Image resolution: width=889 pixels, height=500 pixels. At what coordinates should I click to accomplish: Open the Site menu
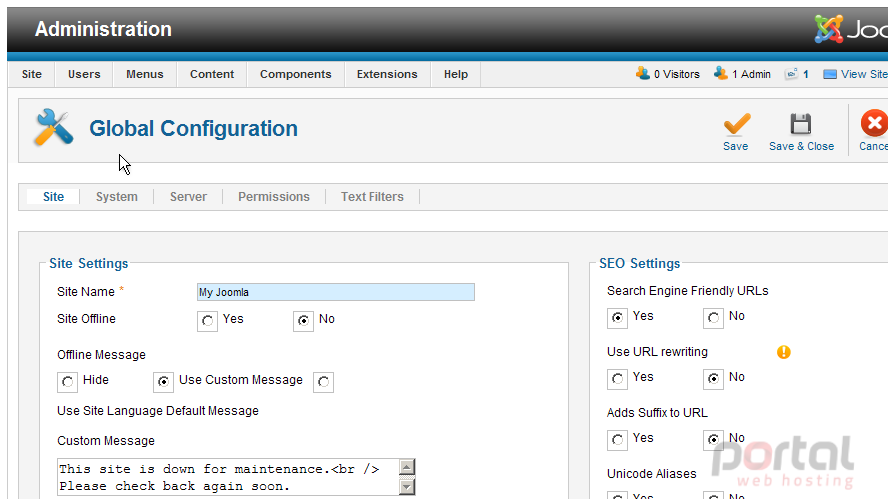32,74
